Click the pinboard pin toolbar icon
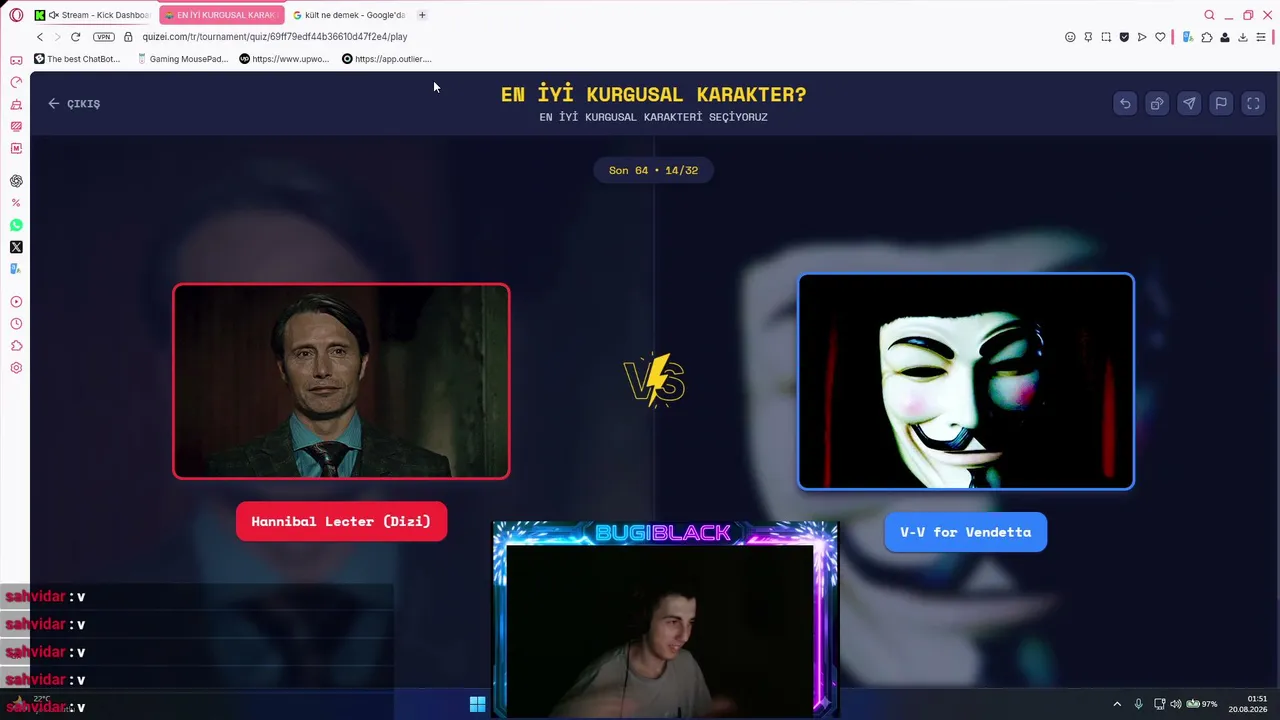1280x720 pixels. click(1088, 37)
